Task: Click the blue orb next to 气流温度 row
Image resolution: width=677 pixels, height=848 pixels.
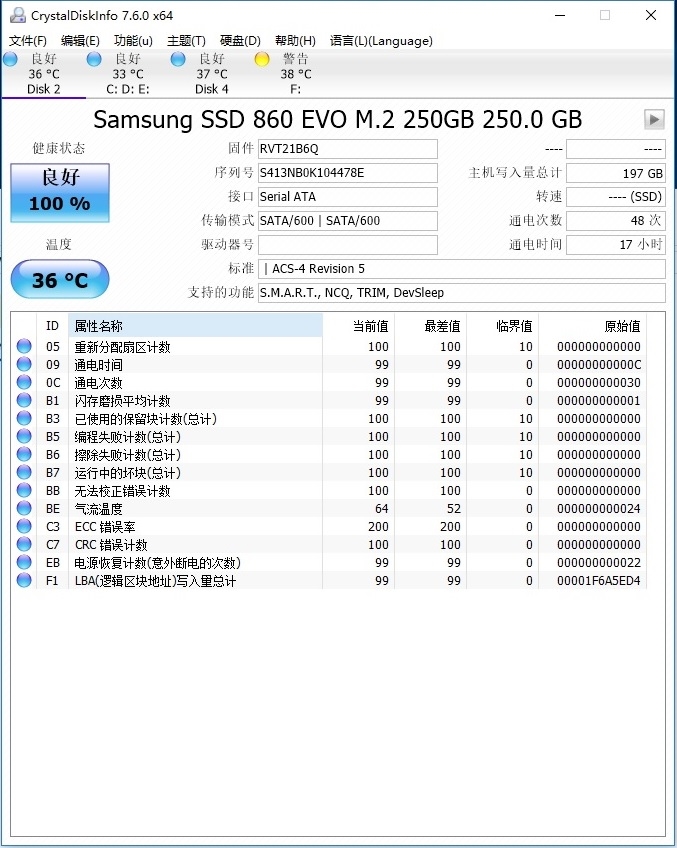Action: 24,509
